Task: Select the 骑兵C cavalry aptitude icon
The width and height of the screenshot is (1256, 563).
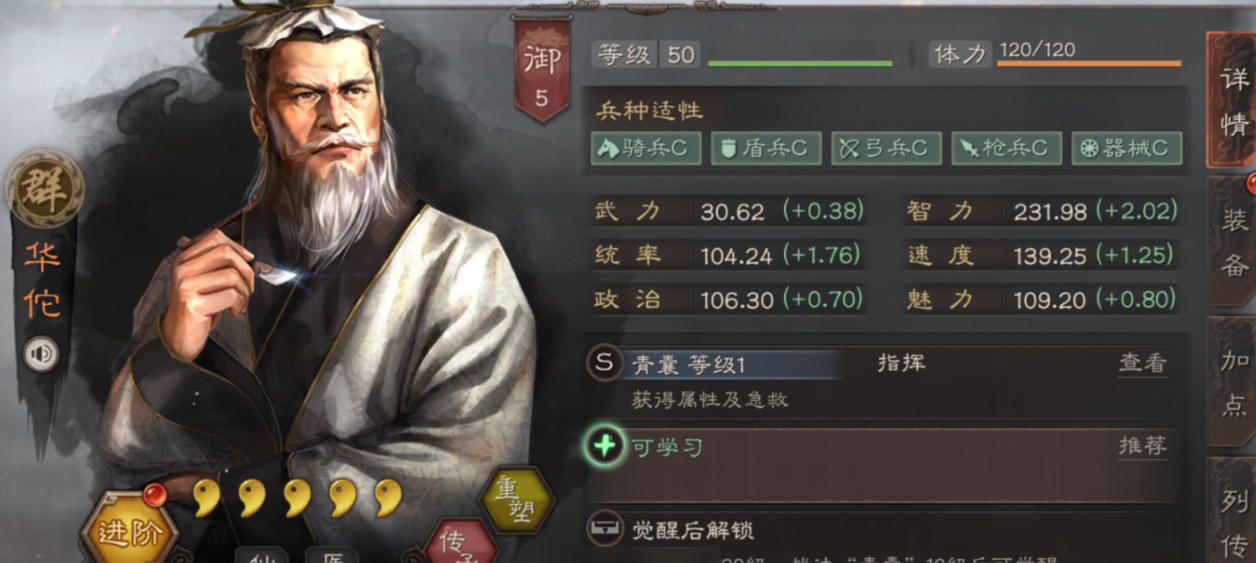Action: (x=646, y=148)
